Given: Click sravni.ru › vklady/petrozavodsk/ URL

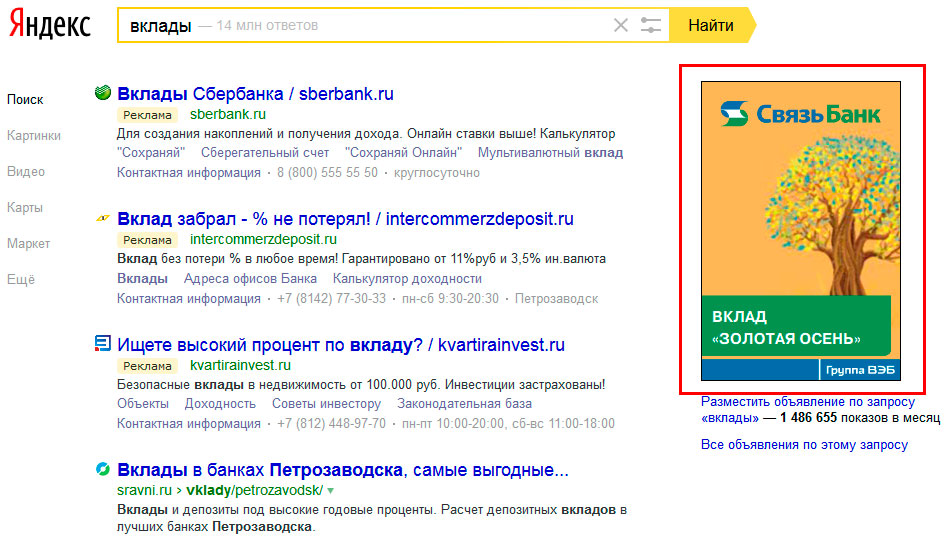Looking at the screenshot, I should 220,490.
